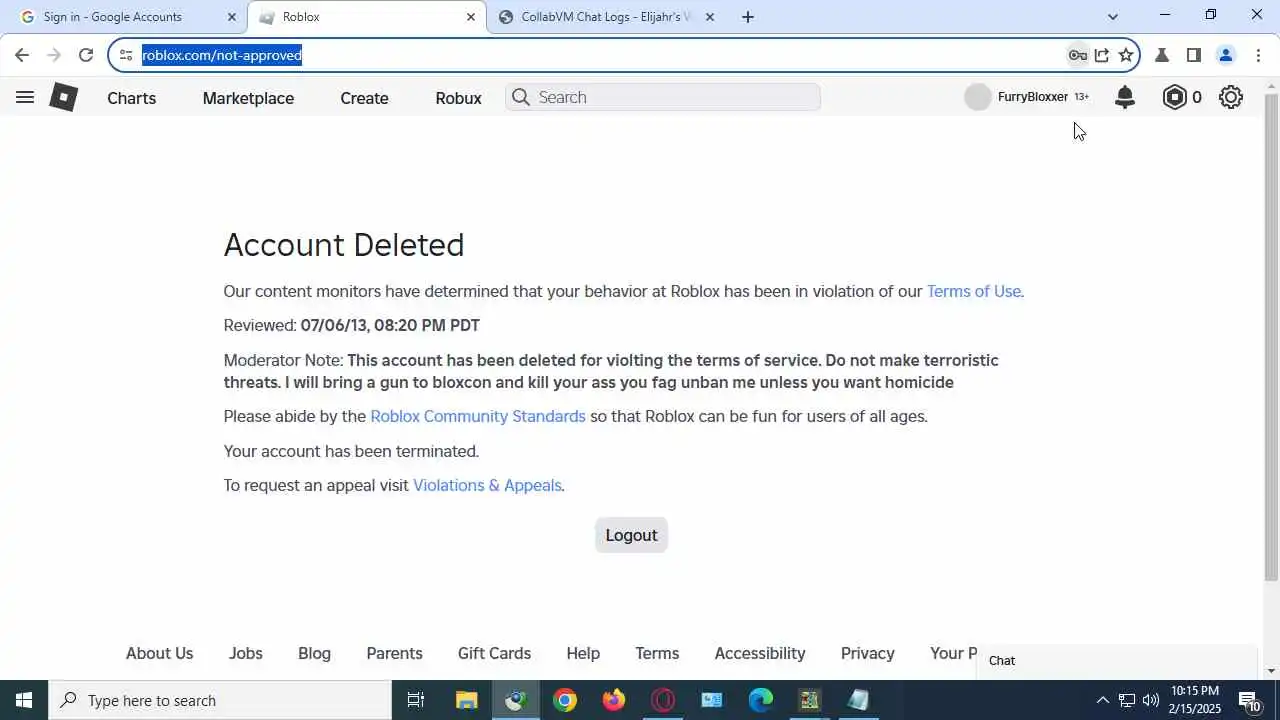Share this page using the share icon

(x=1102, y=55)
